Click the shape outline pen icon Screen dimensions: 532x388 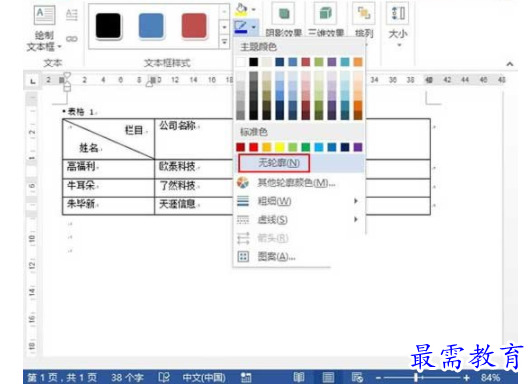241,27
